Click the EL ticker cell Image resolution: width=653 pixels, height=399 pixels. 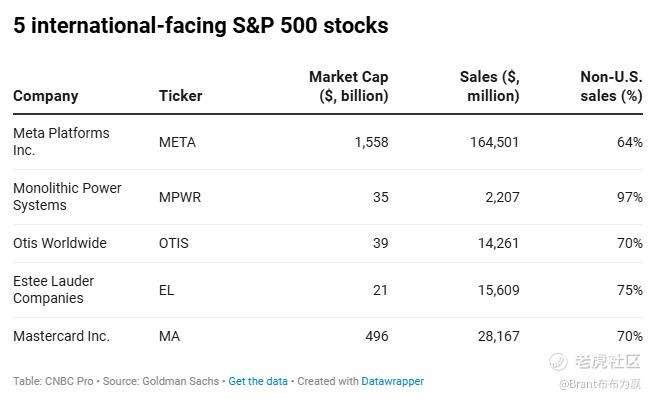166,290
